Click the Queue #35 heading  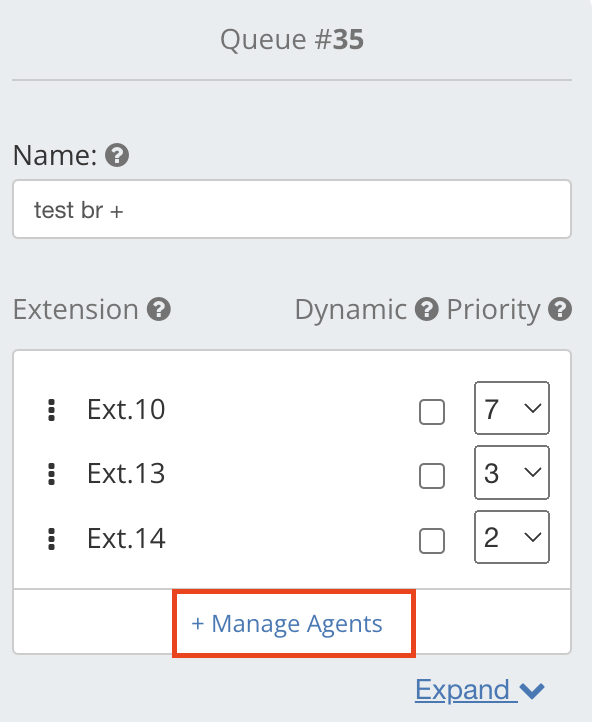tap(292, 39)
